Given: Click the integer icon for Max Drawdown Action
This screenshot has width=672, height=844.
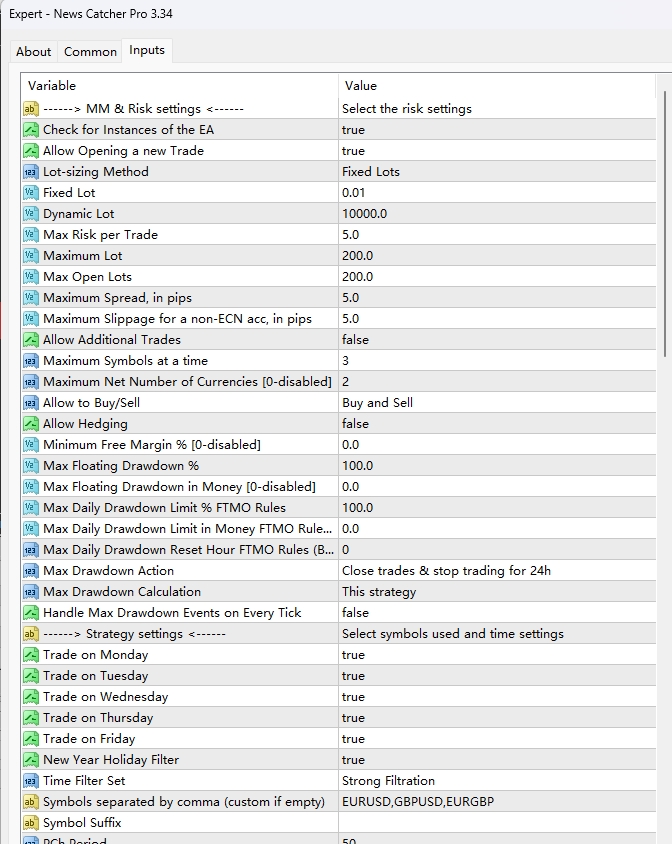Looking at the screenshot, I should [x=31, y=571].
